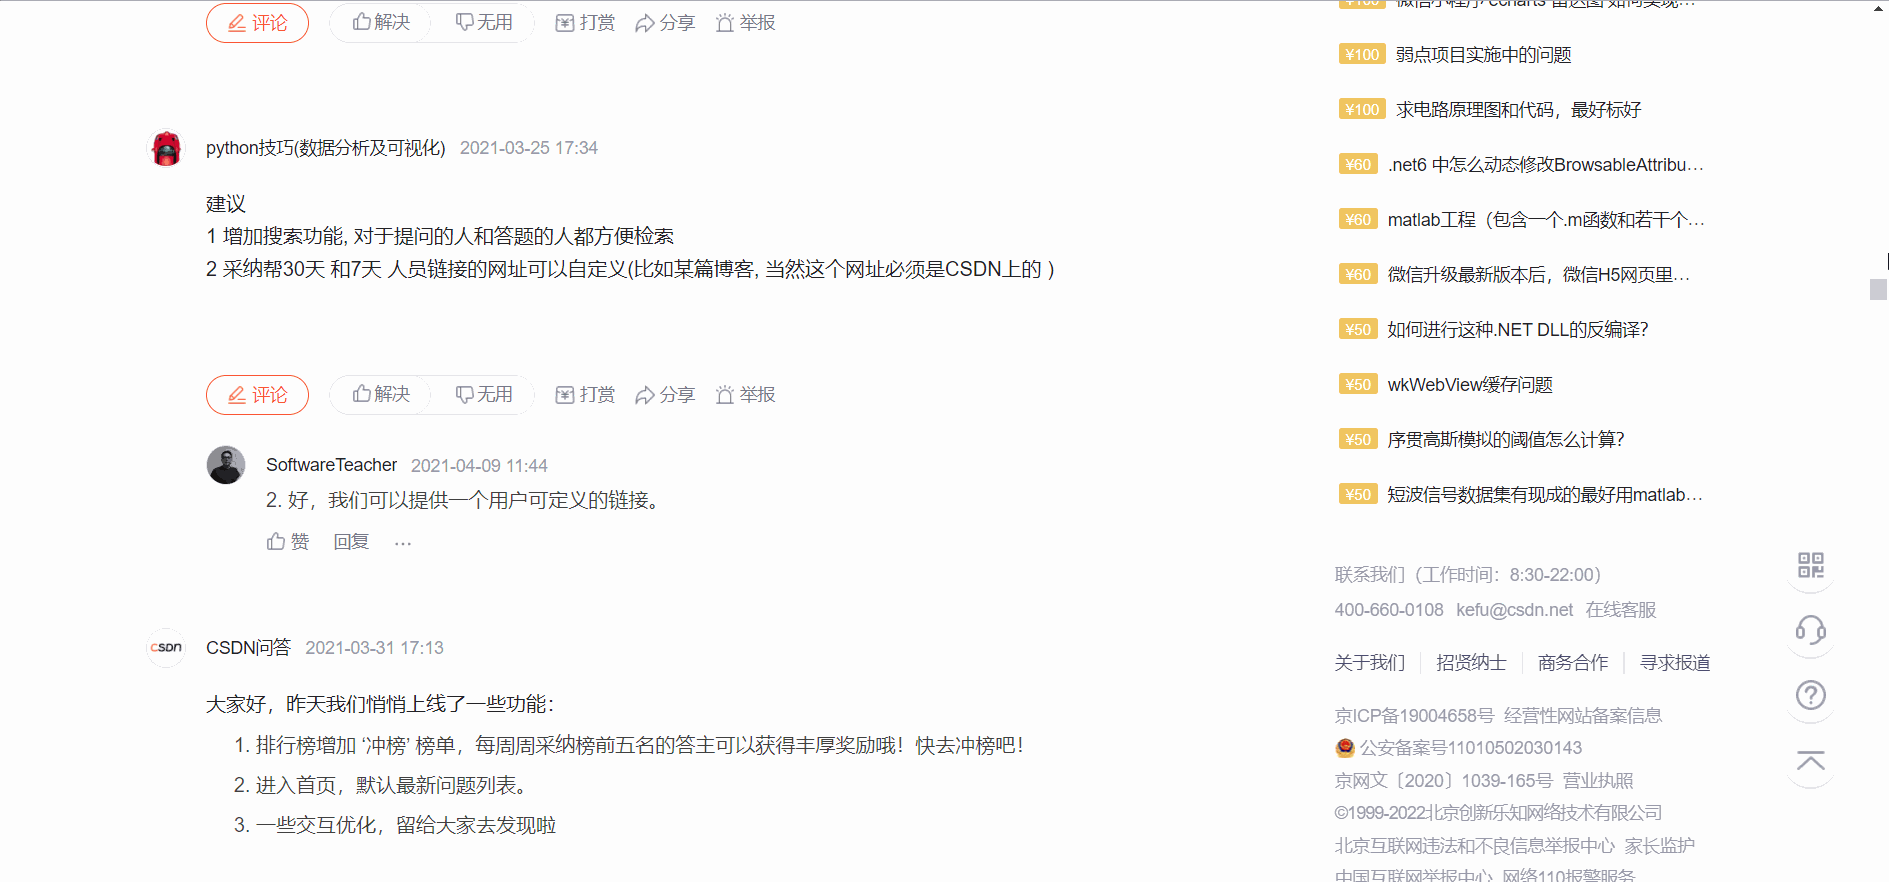
Task: Open 商务合作 footer link
Action: point(1573,663)
